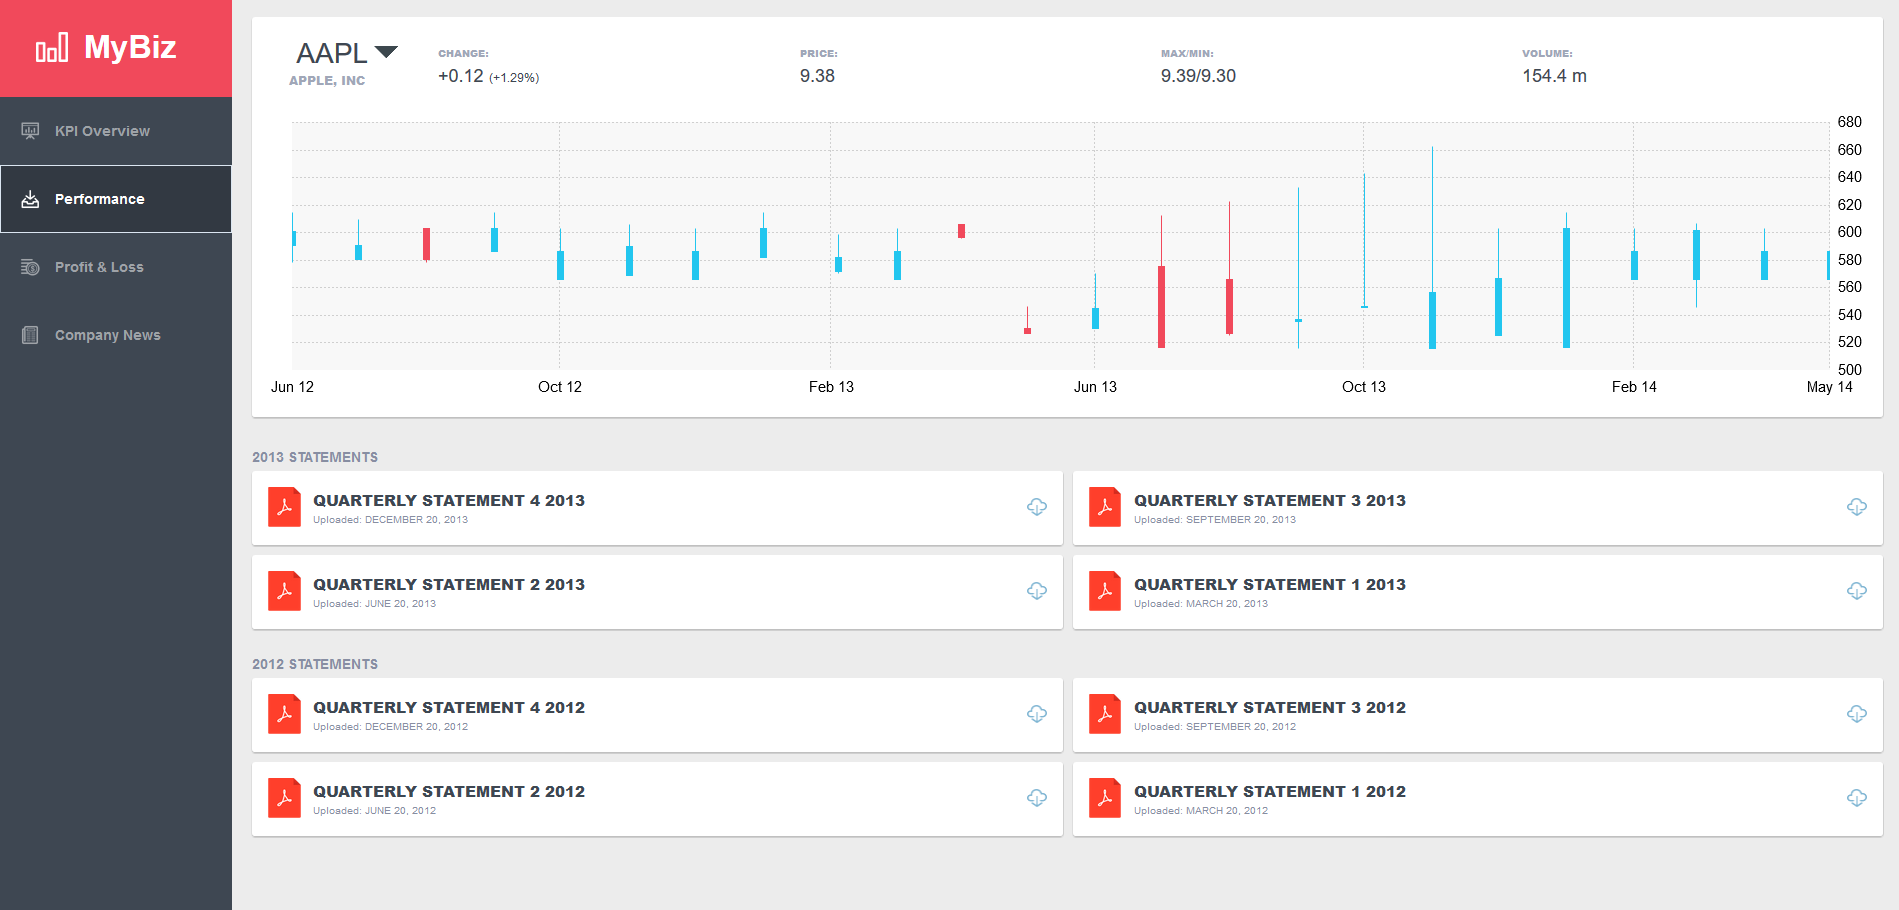
Task: Click the Feb 14 axis label
Action: click(x=1634, y=387)
